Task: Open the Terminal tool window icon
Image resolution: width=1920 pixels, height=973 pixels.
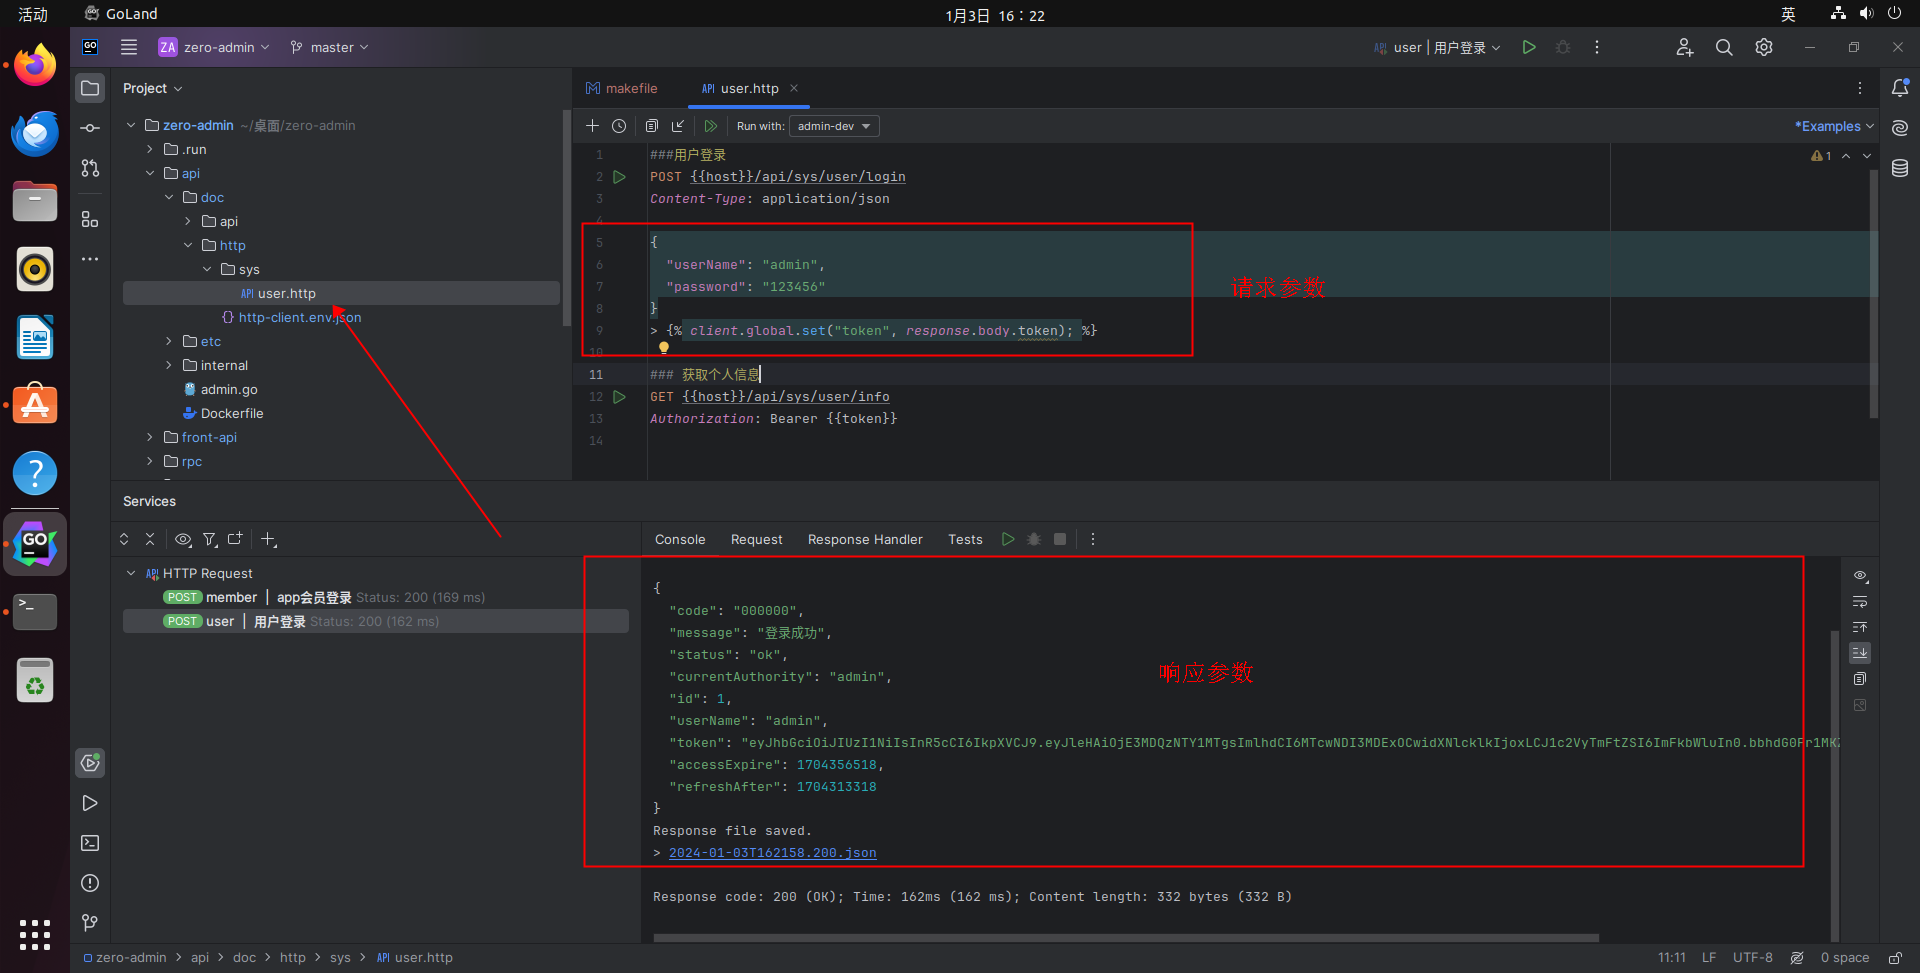Action: (90, 843)
